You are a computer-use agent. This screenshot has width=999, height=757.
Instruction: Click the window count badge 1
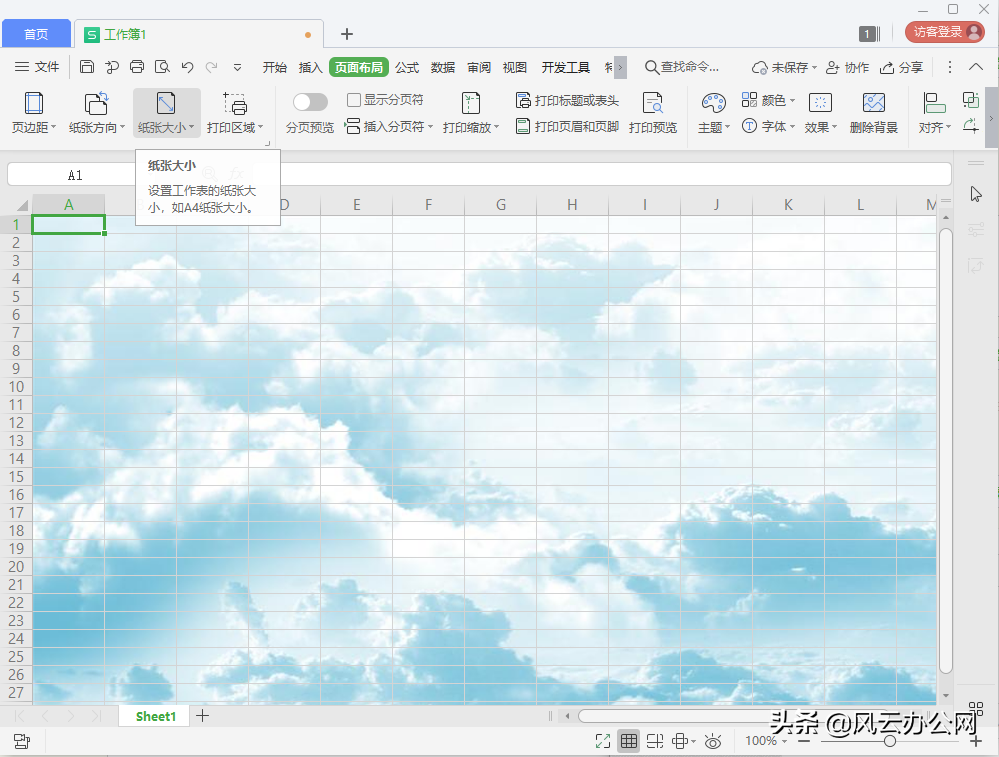pos(869,34)
